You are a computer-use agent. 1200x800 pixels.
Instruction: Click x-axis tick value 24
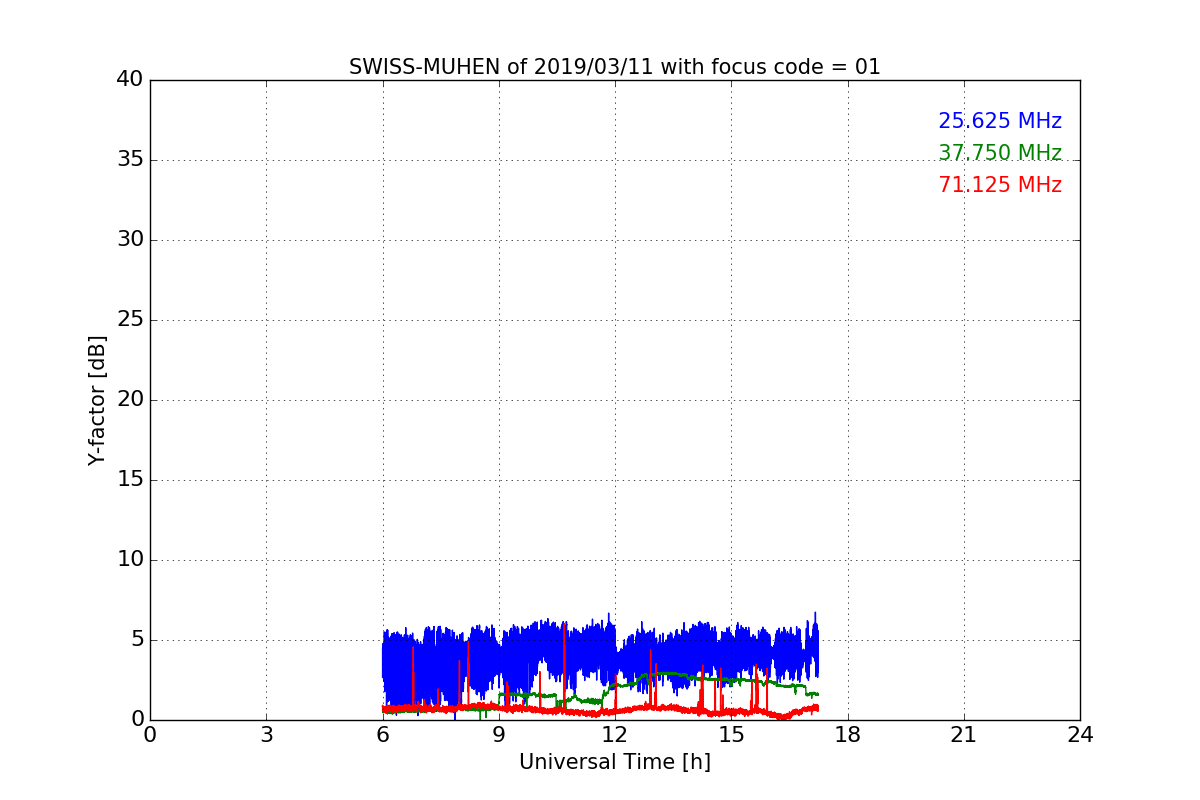(1080, 735)
